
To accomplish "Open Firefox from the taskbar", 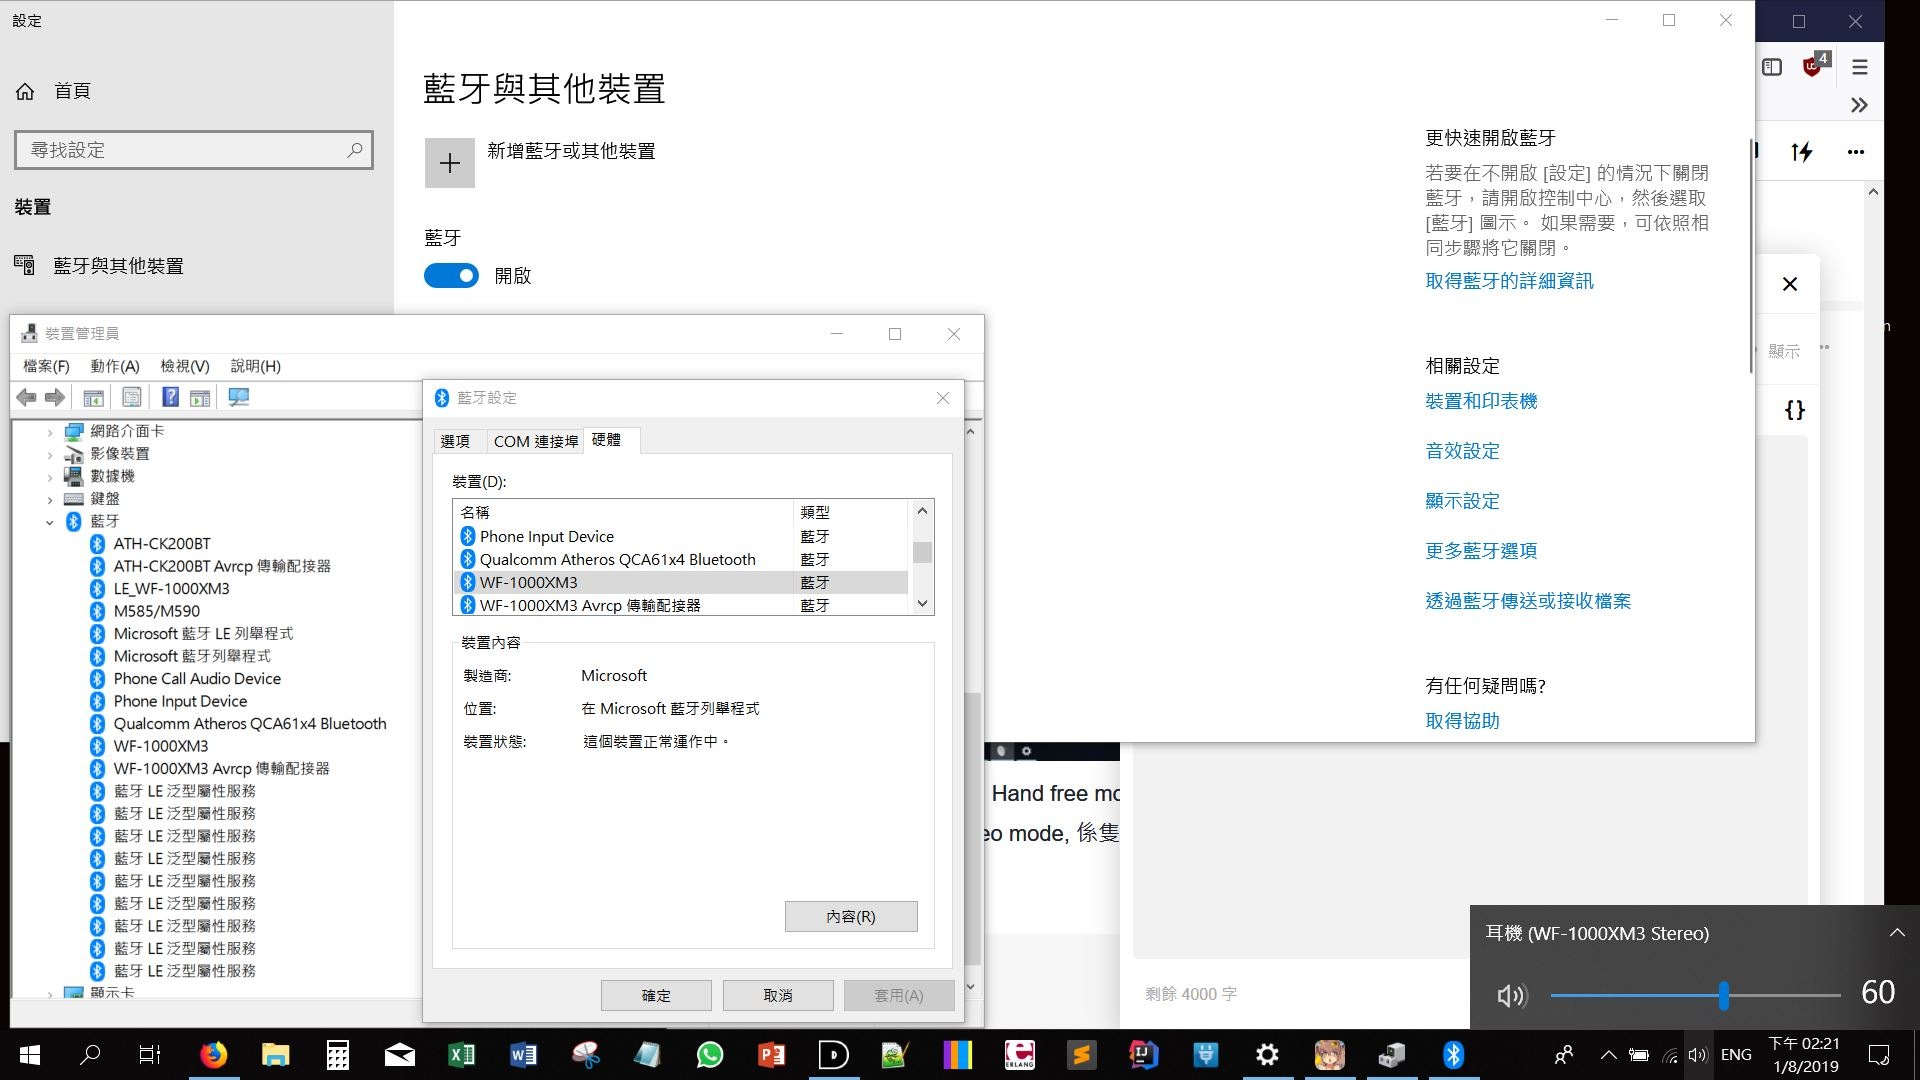I will (213, 1055).
